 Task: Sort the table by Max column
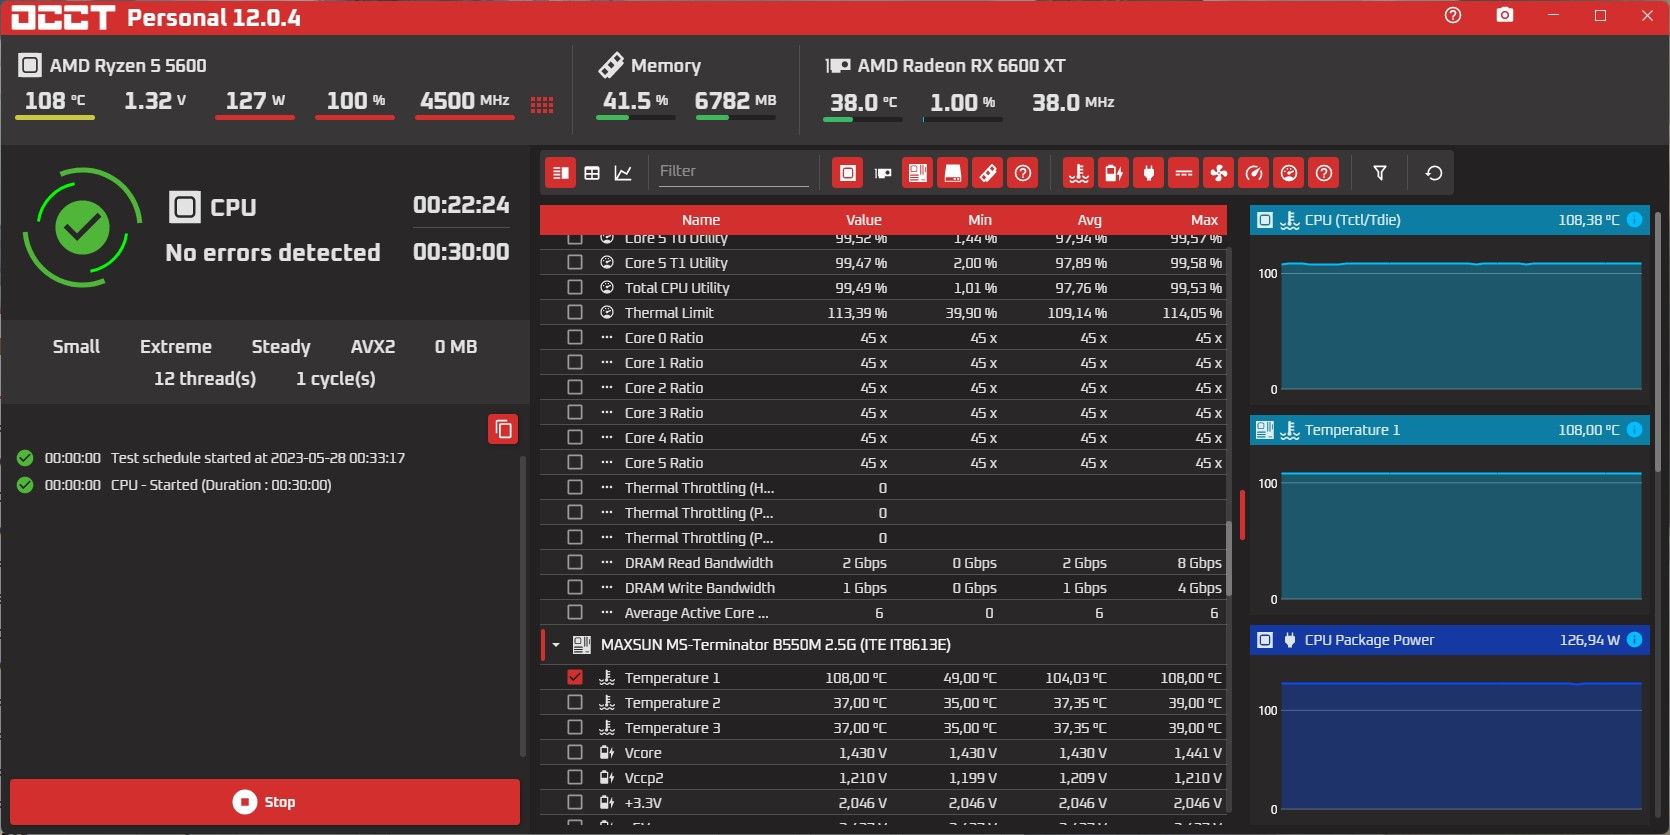(1205, 220)
